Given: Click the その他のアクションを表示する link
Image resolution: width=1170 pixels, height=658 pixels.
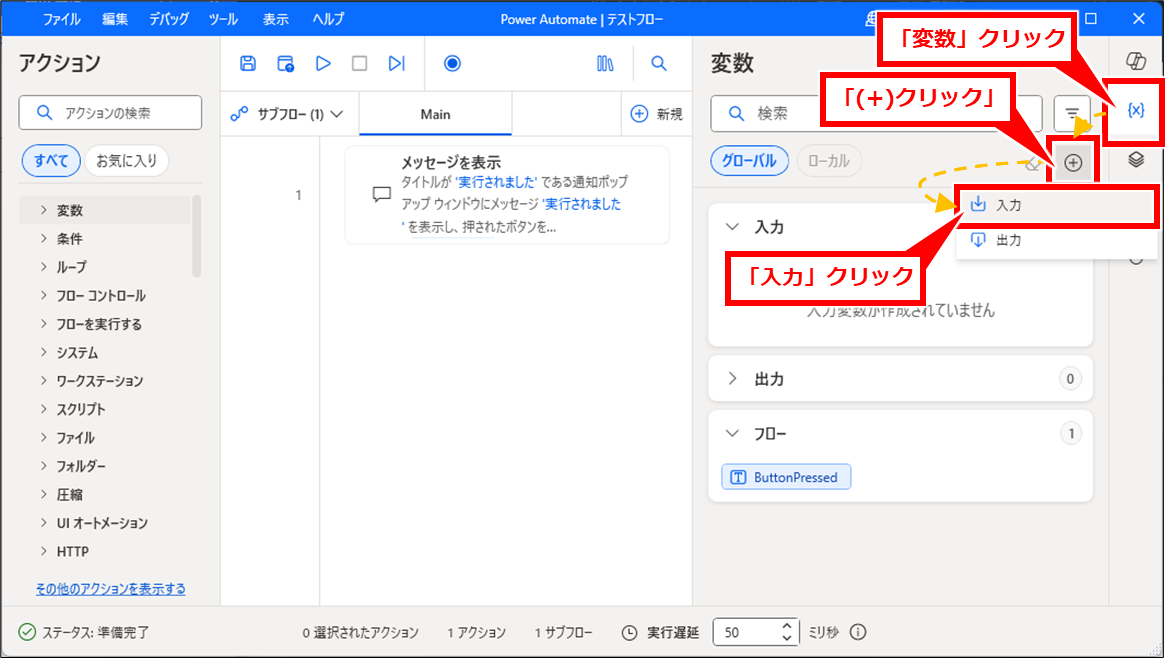Looking at the screenshot, I should [110, 589].
